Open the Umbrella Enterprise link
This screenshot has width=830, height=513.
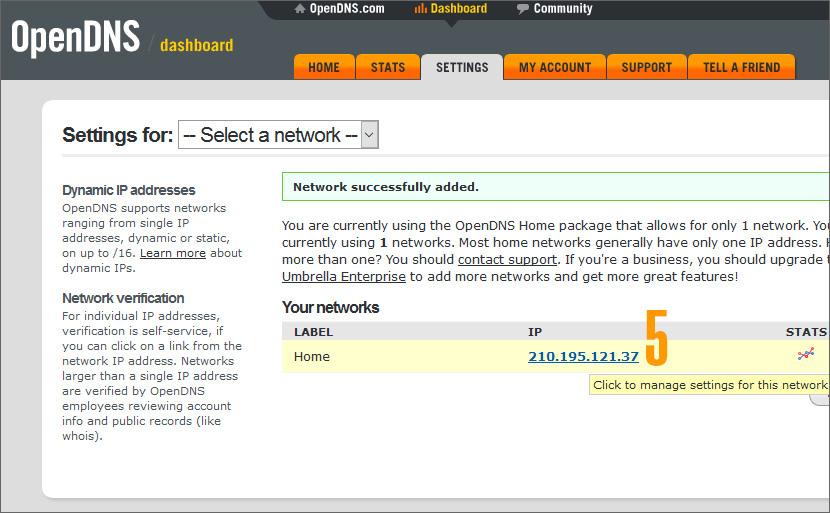pos(344,276)
